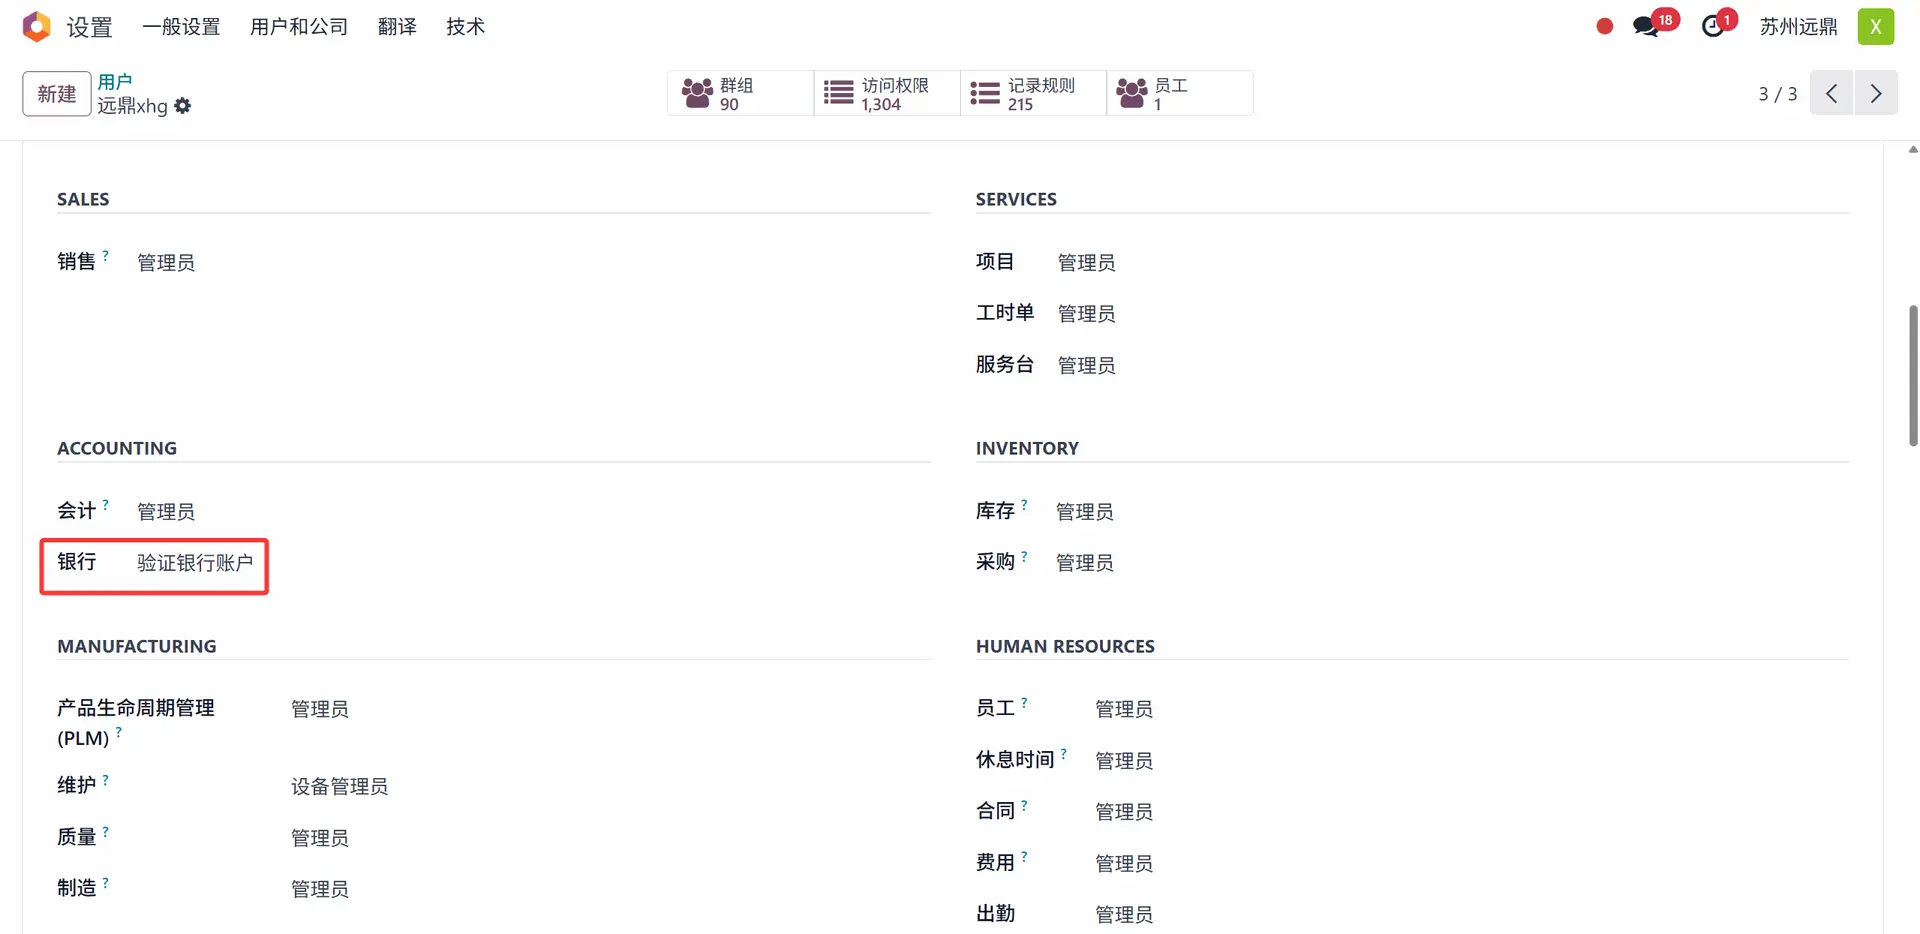Open the activities clock icon
Image resolution: width=1920 pixels, height=934 pixels.
1713,27
